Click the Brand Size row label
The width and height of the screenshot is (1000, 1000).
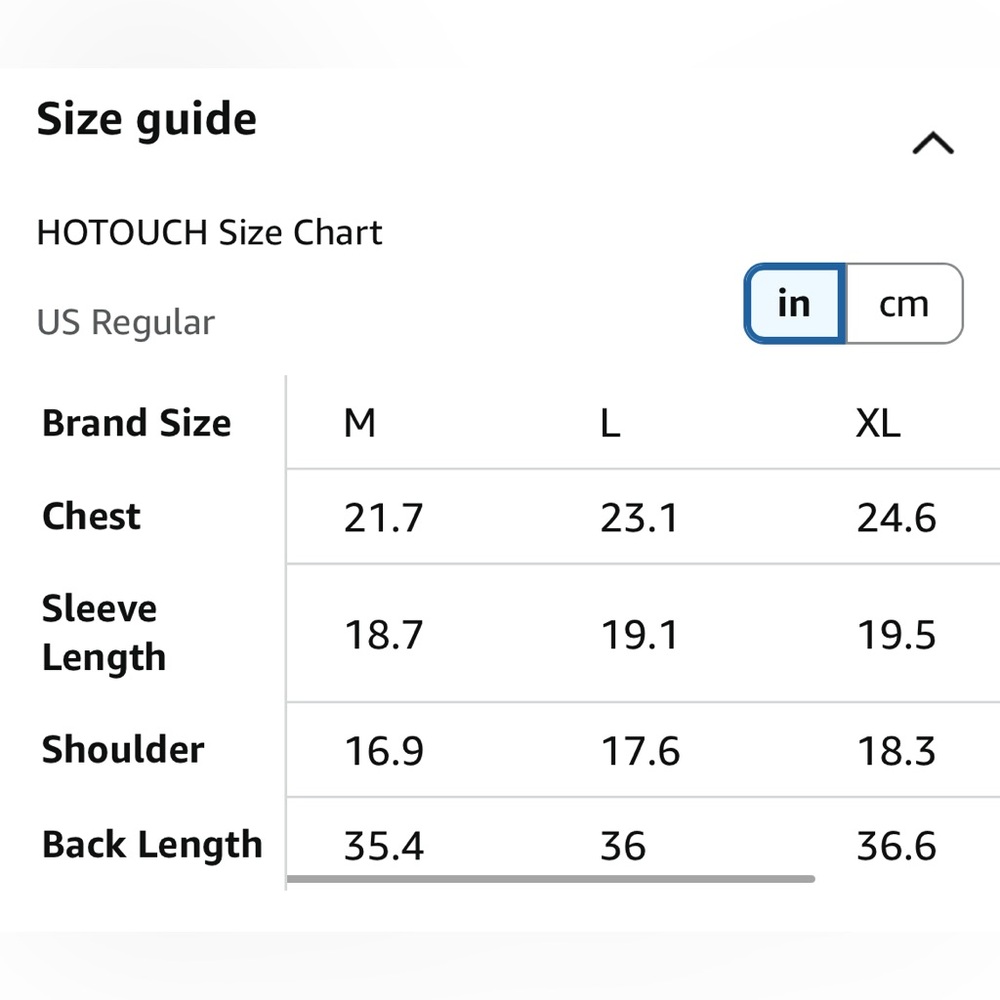click(x=136, y=423)
